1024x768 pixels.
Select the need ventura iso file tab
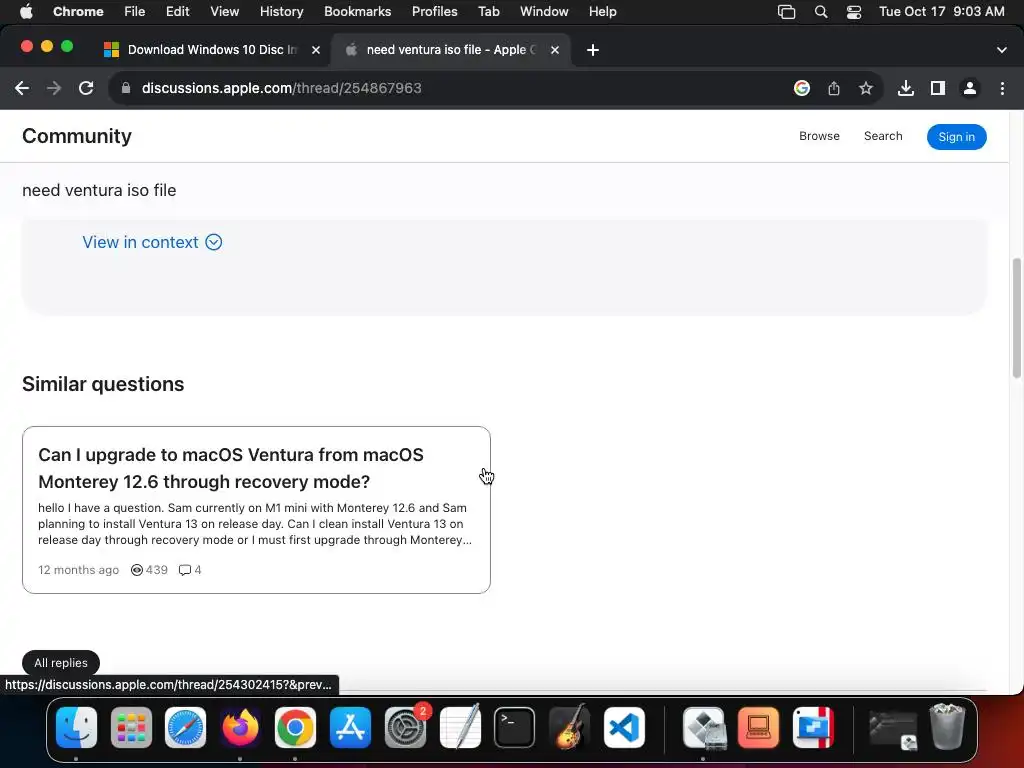tap(451, 50)
